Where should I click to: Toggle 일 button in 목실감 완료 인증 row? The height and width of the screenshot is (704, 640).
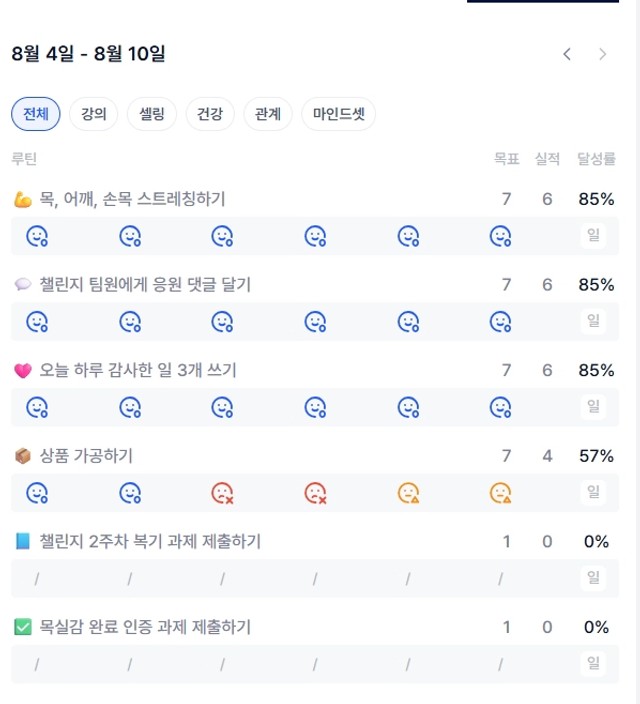point(593,663)
